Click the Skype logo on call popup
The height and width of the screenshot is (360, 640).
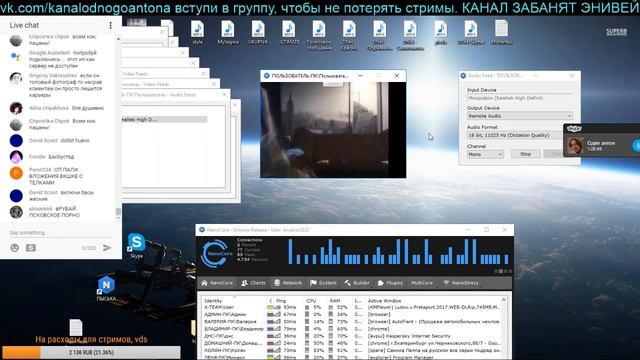click(574, 129)
